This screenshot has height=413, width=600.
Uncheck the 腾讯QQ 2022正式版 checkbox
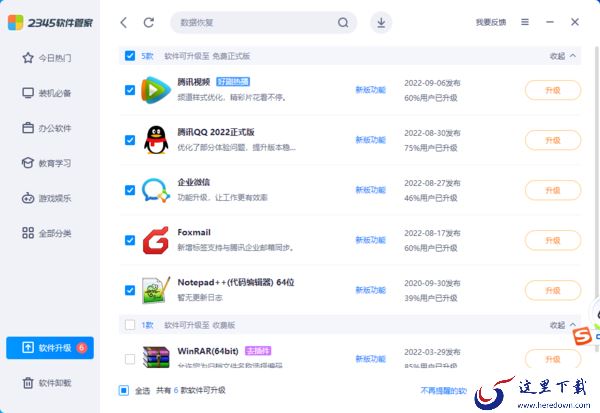pyautogui.click(x=130, y=140)
